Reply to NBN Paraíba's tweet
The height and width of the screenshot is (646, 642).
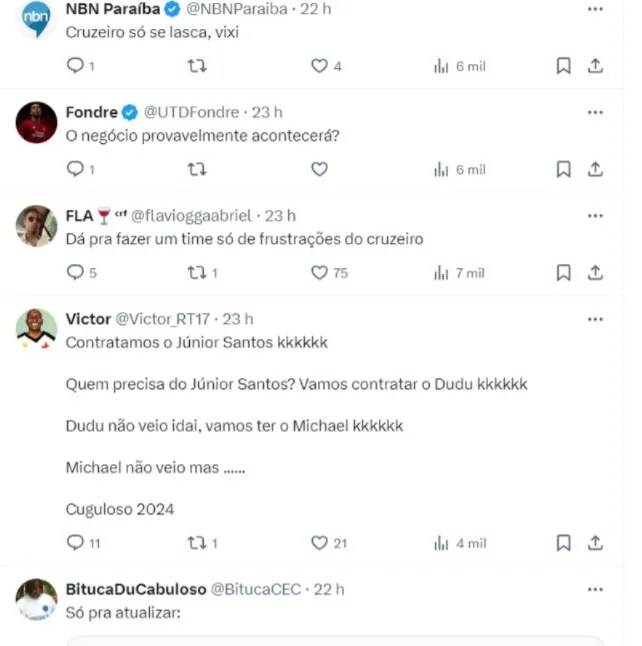click(76, 66)
